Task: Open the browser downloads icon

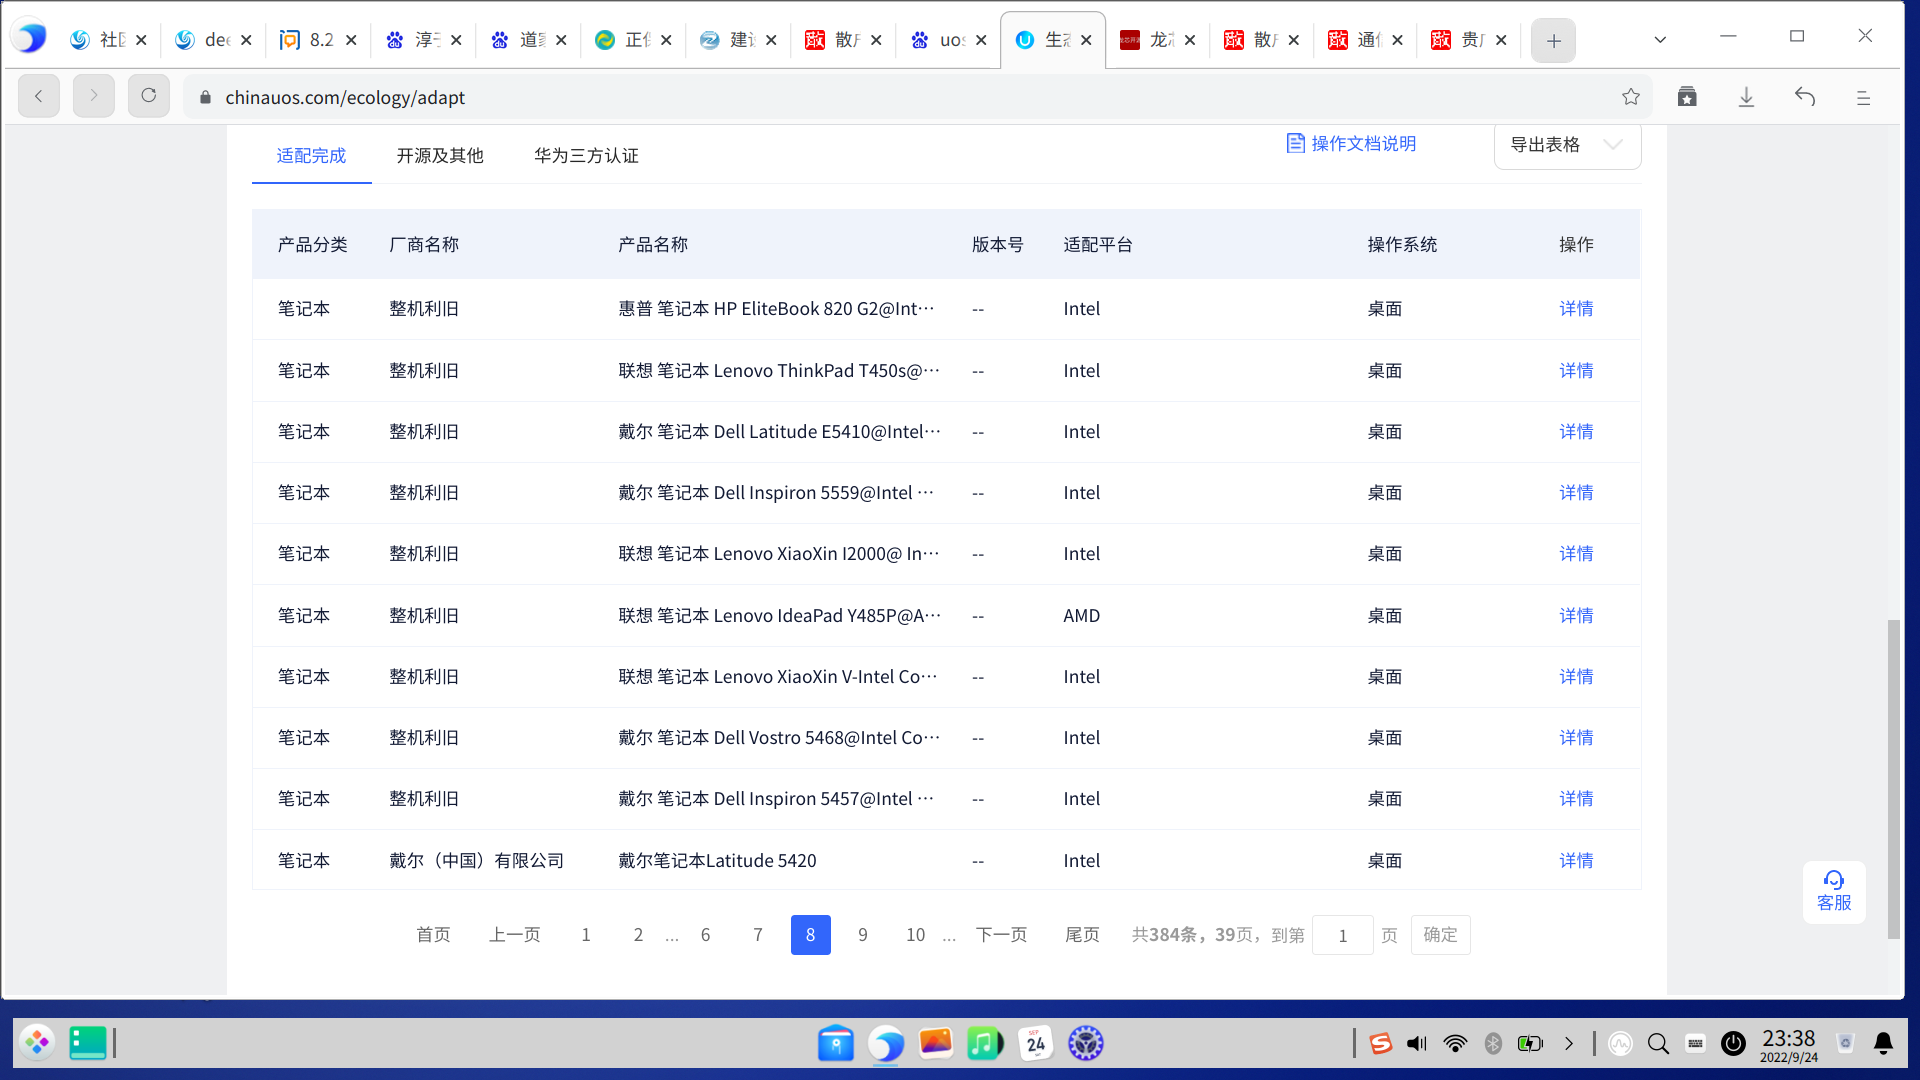Action: 1746,97
